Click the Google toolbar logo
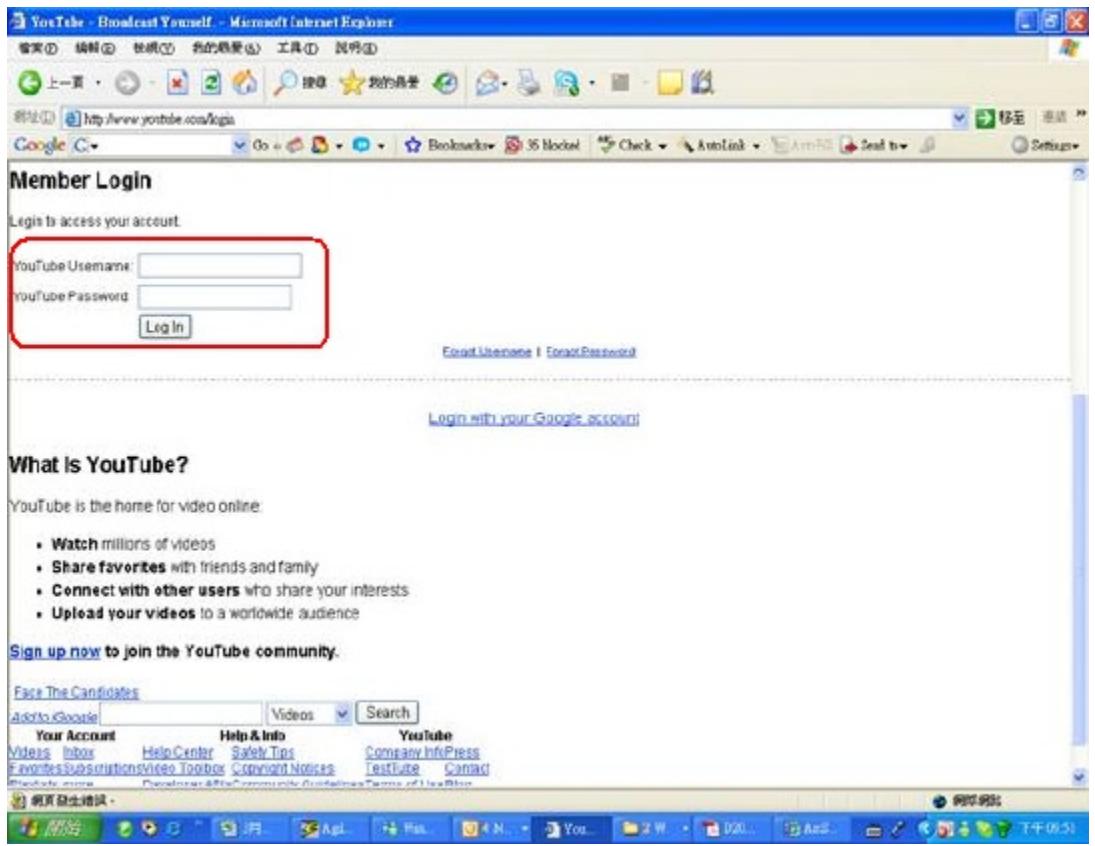 click(x=39, y=145)
